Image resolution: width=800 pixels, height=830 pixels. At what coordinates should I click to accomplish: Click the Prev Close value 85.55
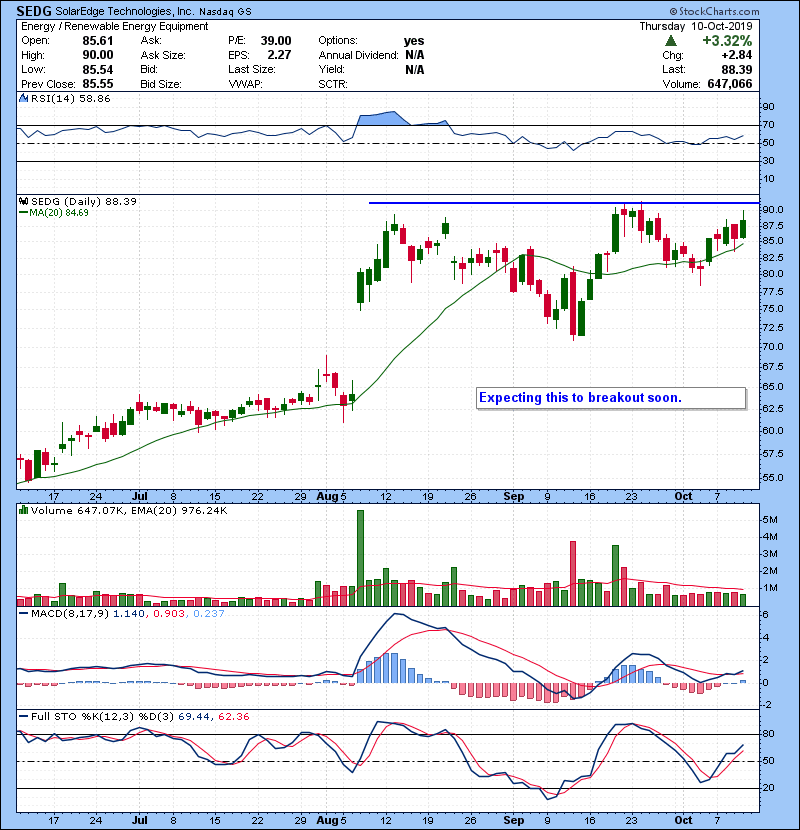(98, 84)
